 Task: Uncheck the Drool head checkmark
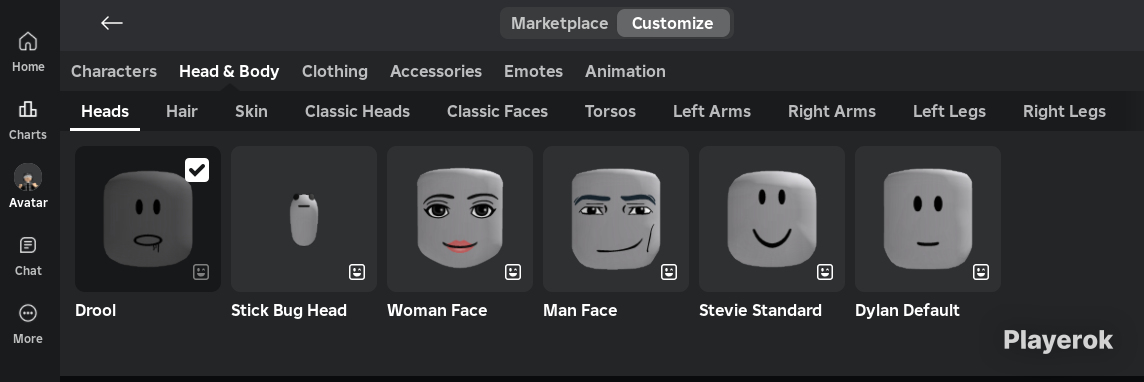(x=197, y=170)
